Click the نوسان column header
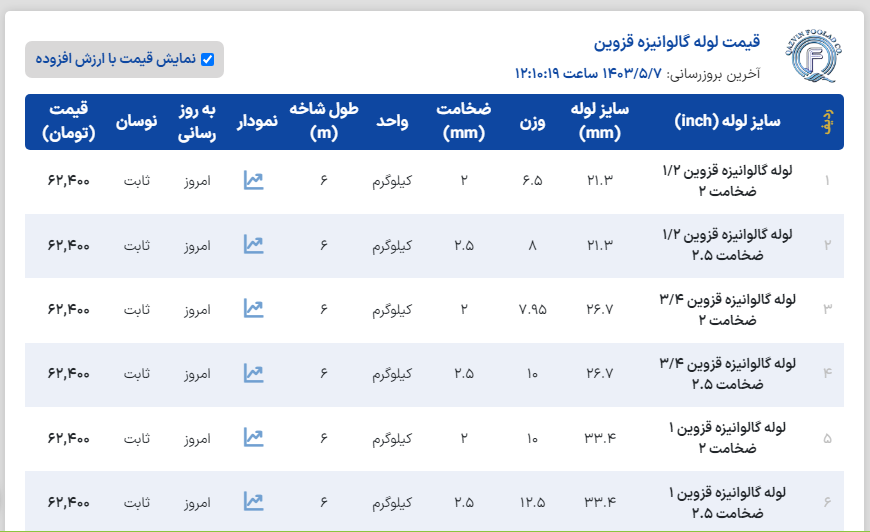Screen dimensions: 870x532 (138, 121)
